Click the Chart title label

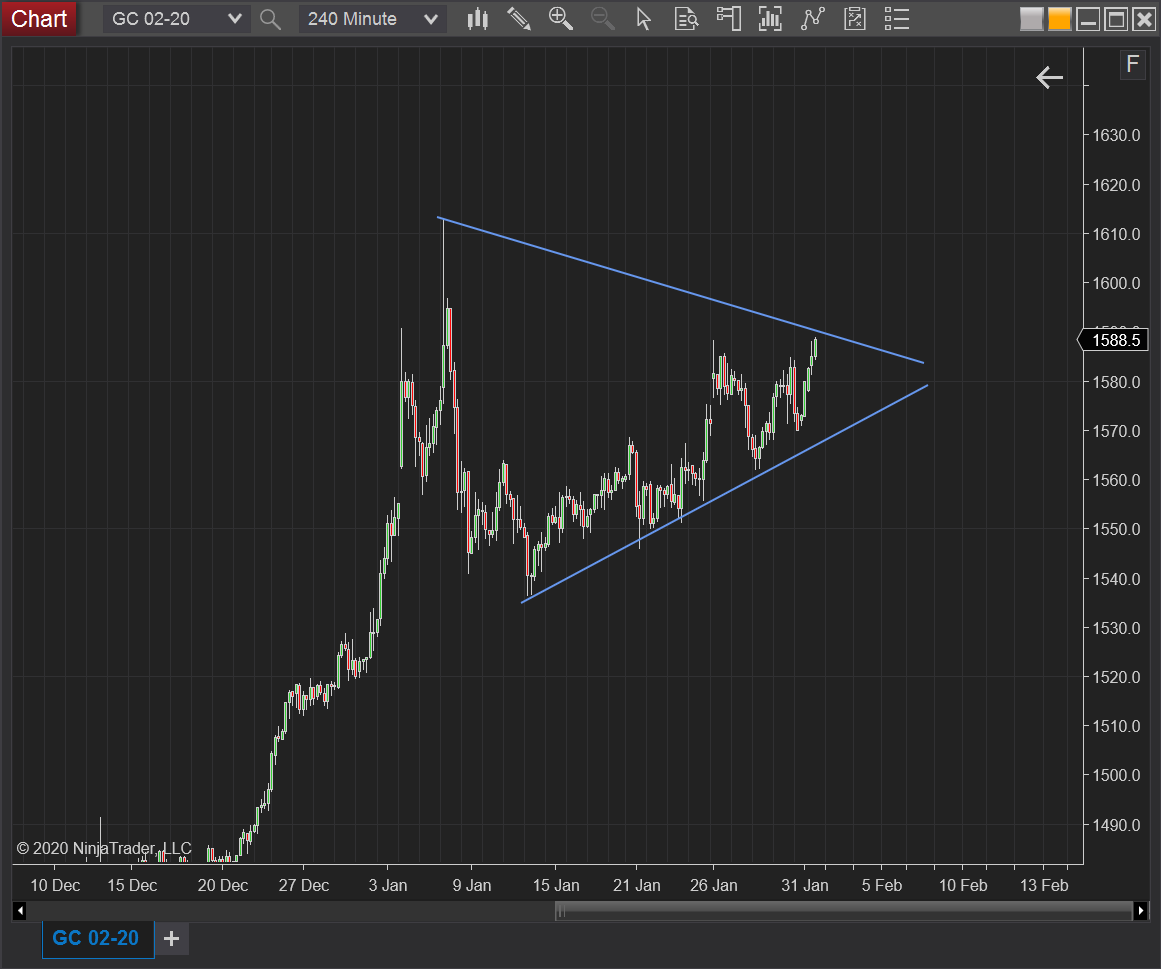click(39, 19)
